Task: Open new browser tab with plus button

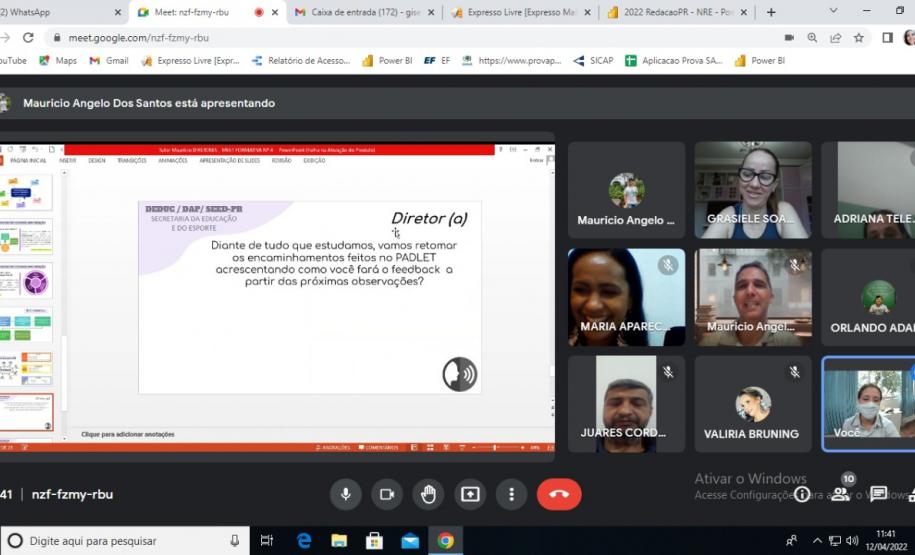Action: pyautogui.click(x=771, y=12)
